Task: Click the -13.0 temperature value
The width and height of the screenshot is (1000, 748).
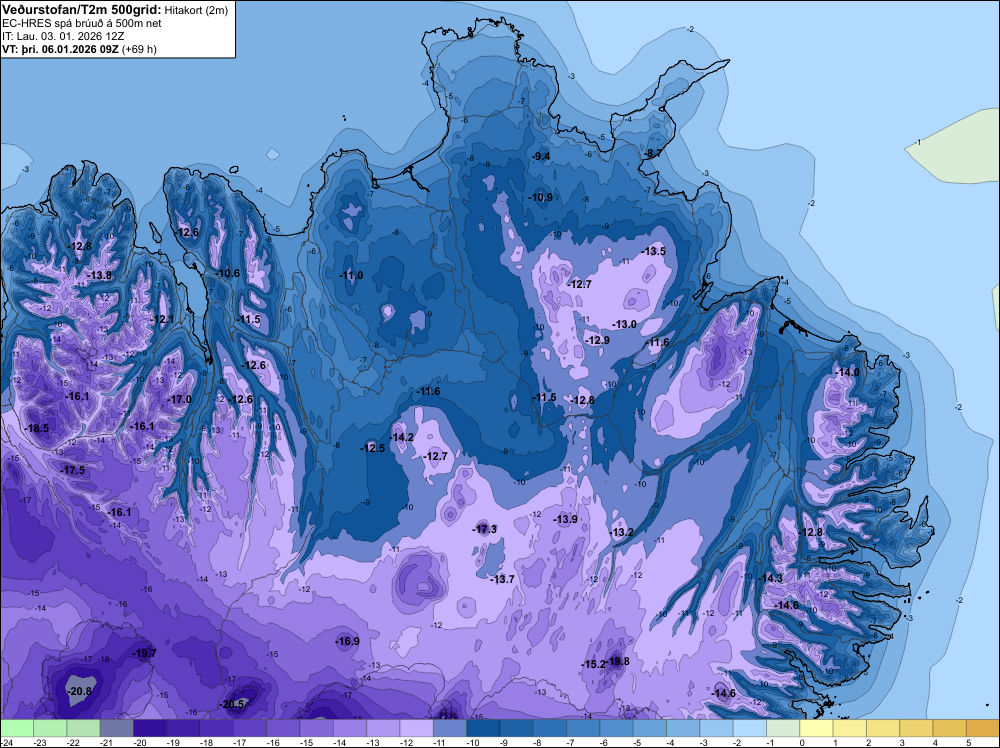Action: pyautogui.click(x=624, y=324)
